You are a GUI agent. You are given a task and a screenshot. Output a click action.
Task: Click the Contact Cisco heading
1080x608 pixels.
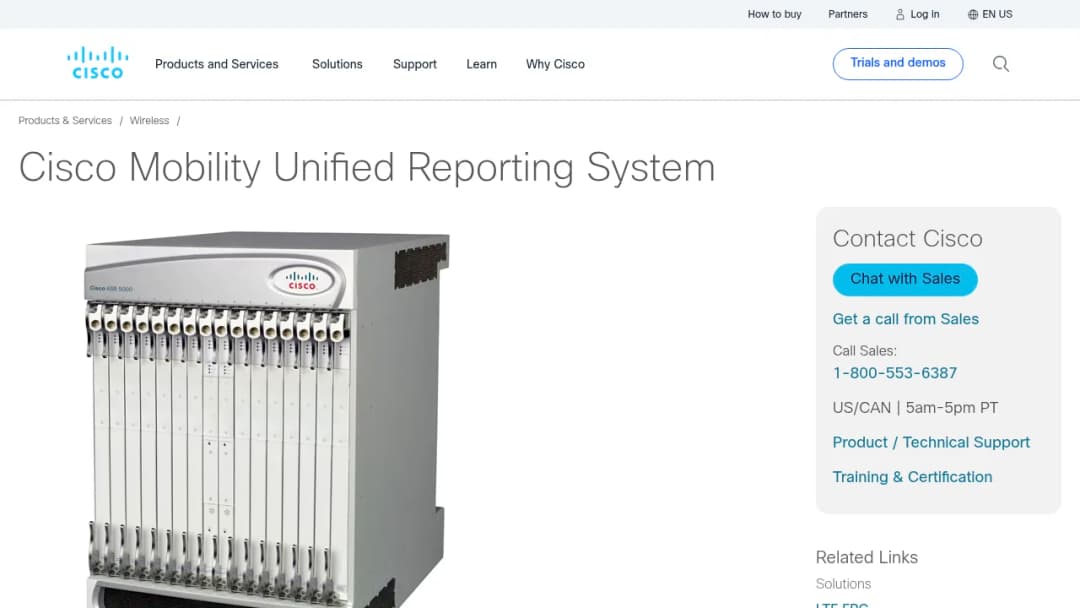click(x=907, y=239)
